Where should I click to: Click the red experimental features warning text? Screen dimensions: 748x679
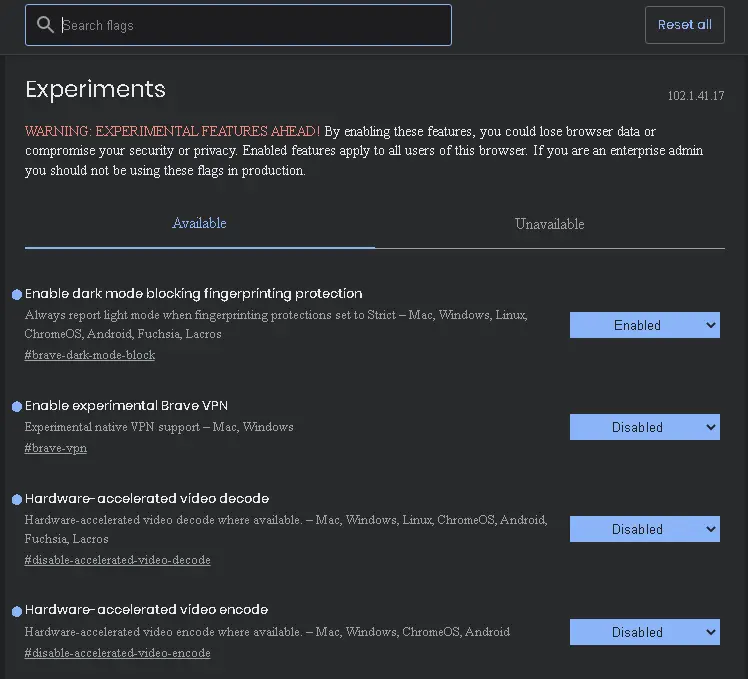coord(172,131)
